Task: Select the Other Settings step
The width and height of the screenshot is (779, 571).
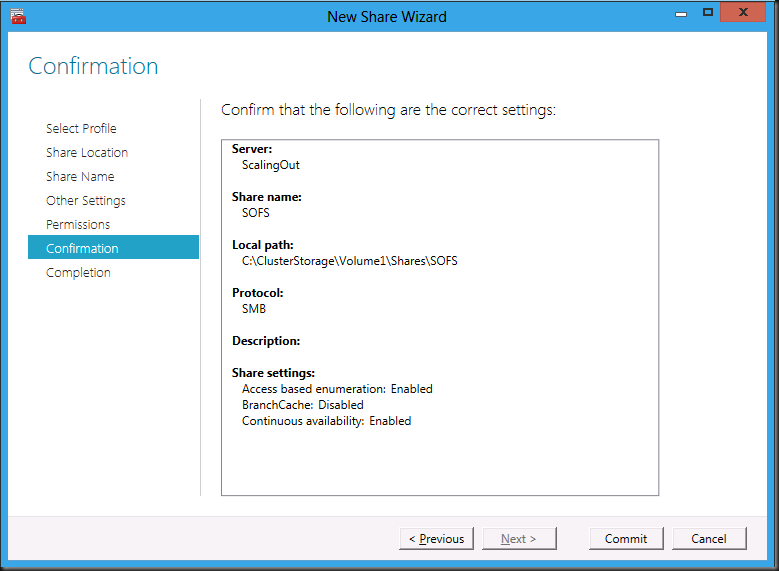Action: tap(85, 201)
